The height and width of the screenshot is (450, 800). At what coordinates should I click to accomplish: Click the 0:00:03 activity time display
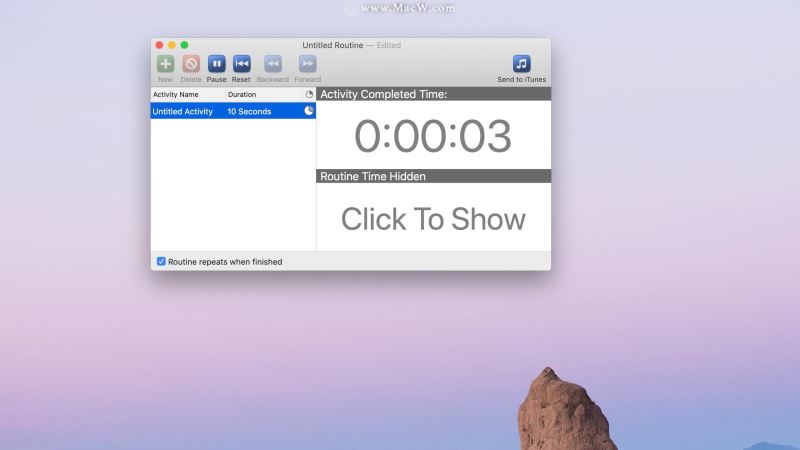click(x=433, y=136)
